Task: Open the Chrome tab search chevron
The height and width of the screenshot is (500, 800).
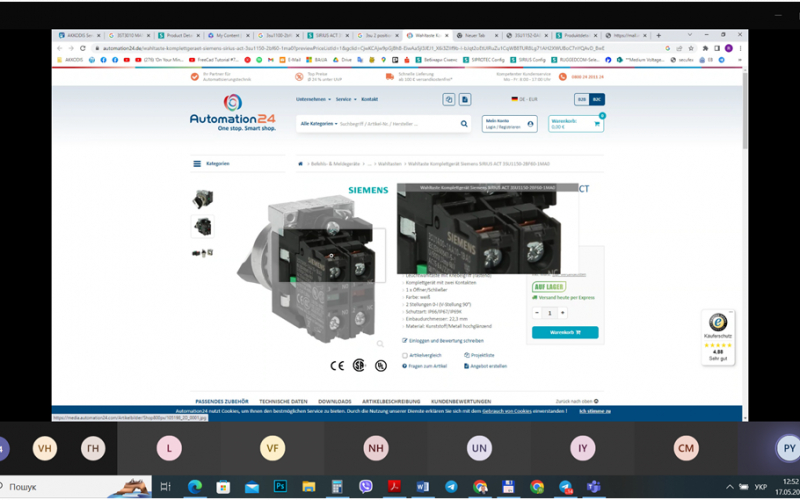Action: tap(690, 35)
